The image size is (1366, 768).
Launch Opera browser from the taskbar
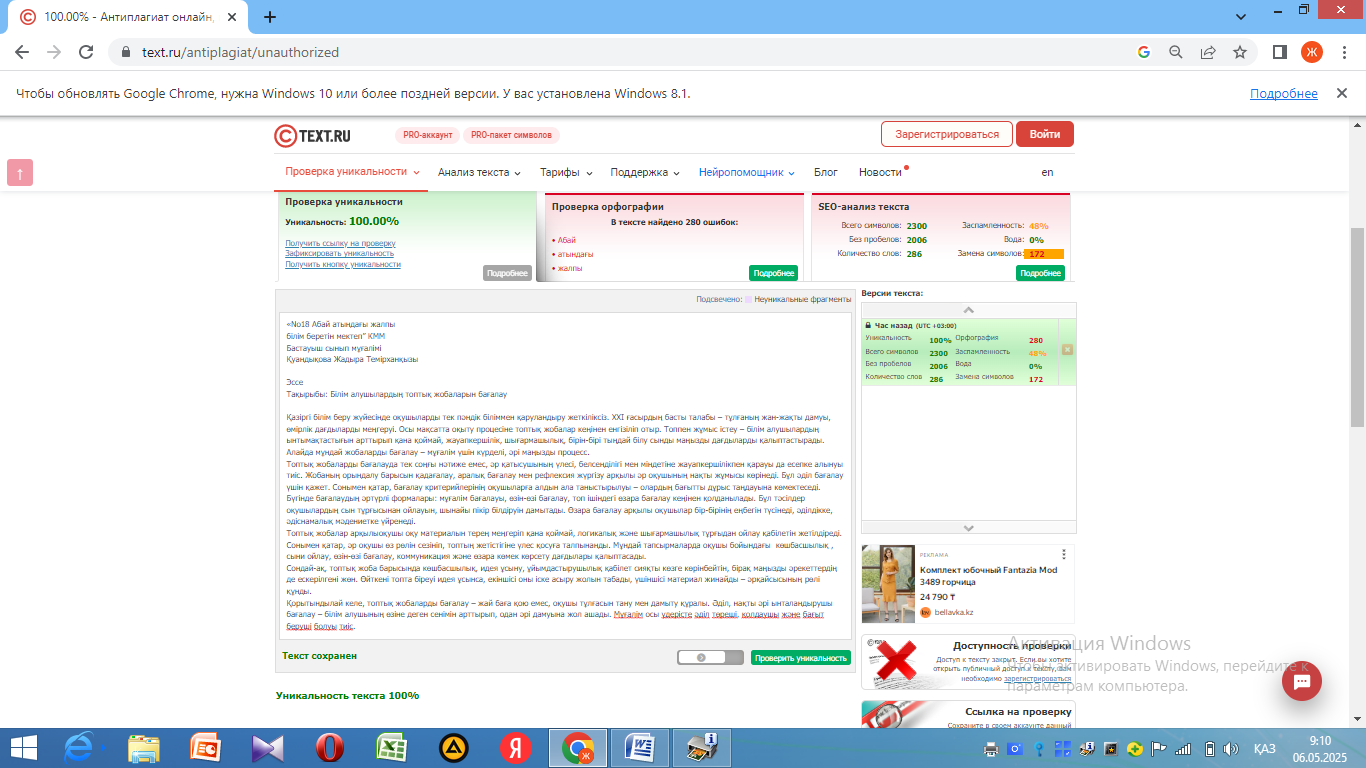click(x=329, y=748)
